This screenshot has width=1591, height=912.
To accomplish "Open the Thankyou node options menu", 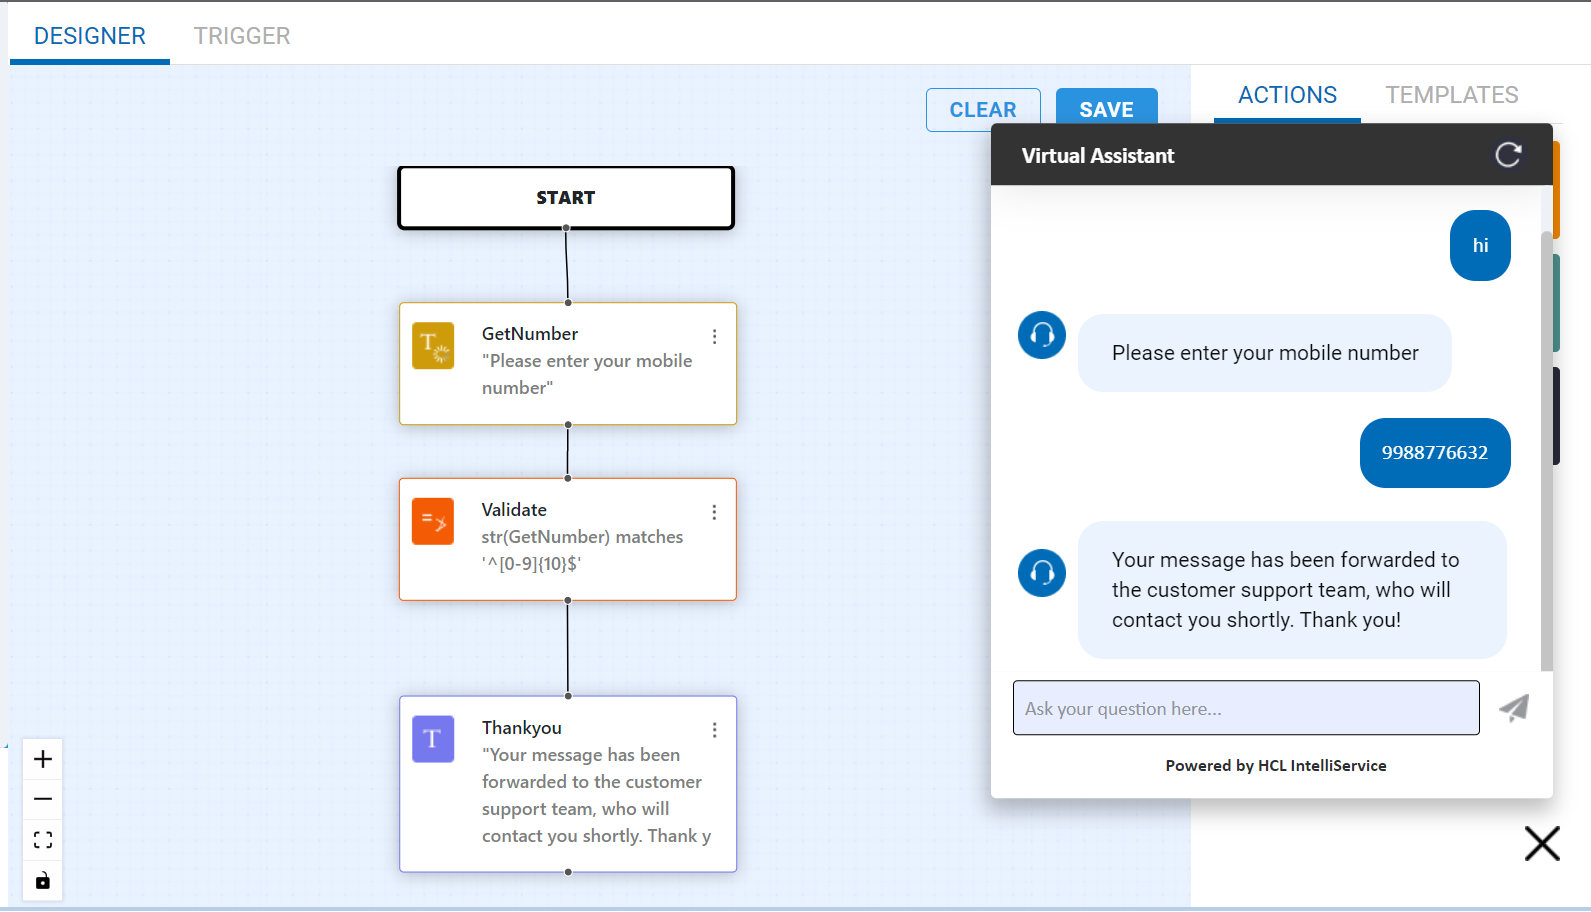I will pos(714,730).
